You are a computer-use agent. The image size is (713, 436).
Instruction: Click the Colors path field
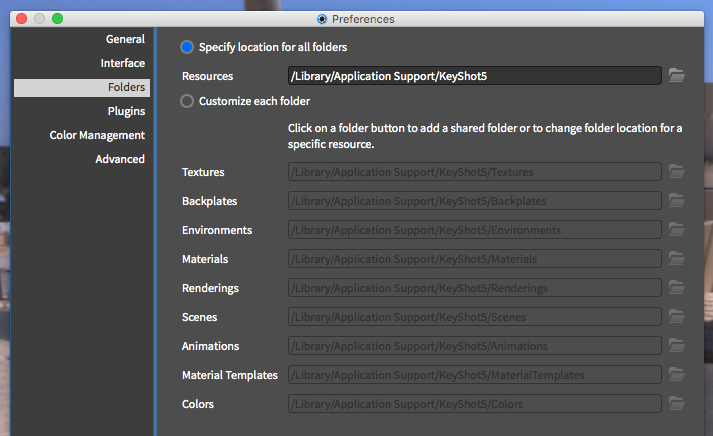475,404
